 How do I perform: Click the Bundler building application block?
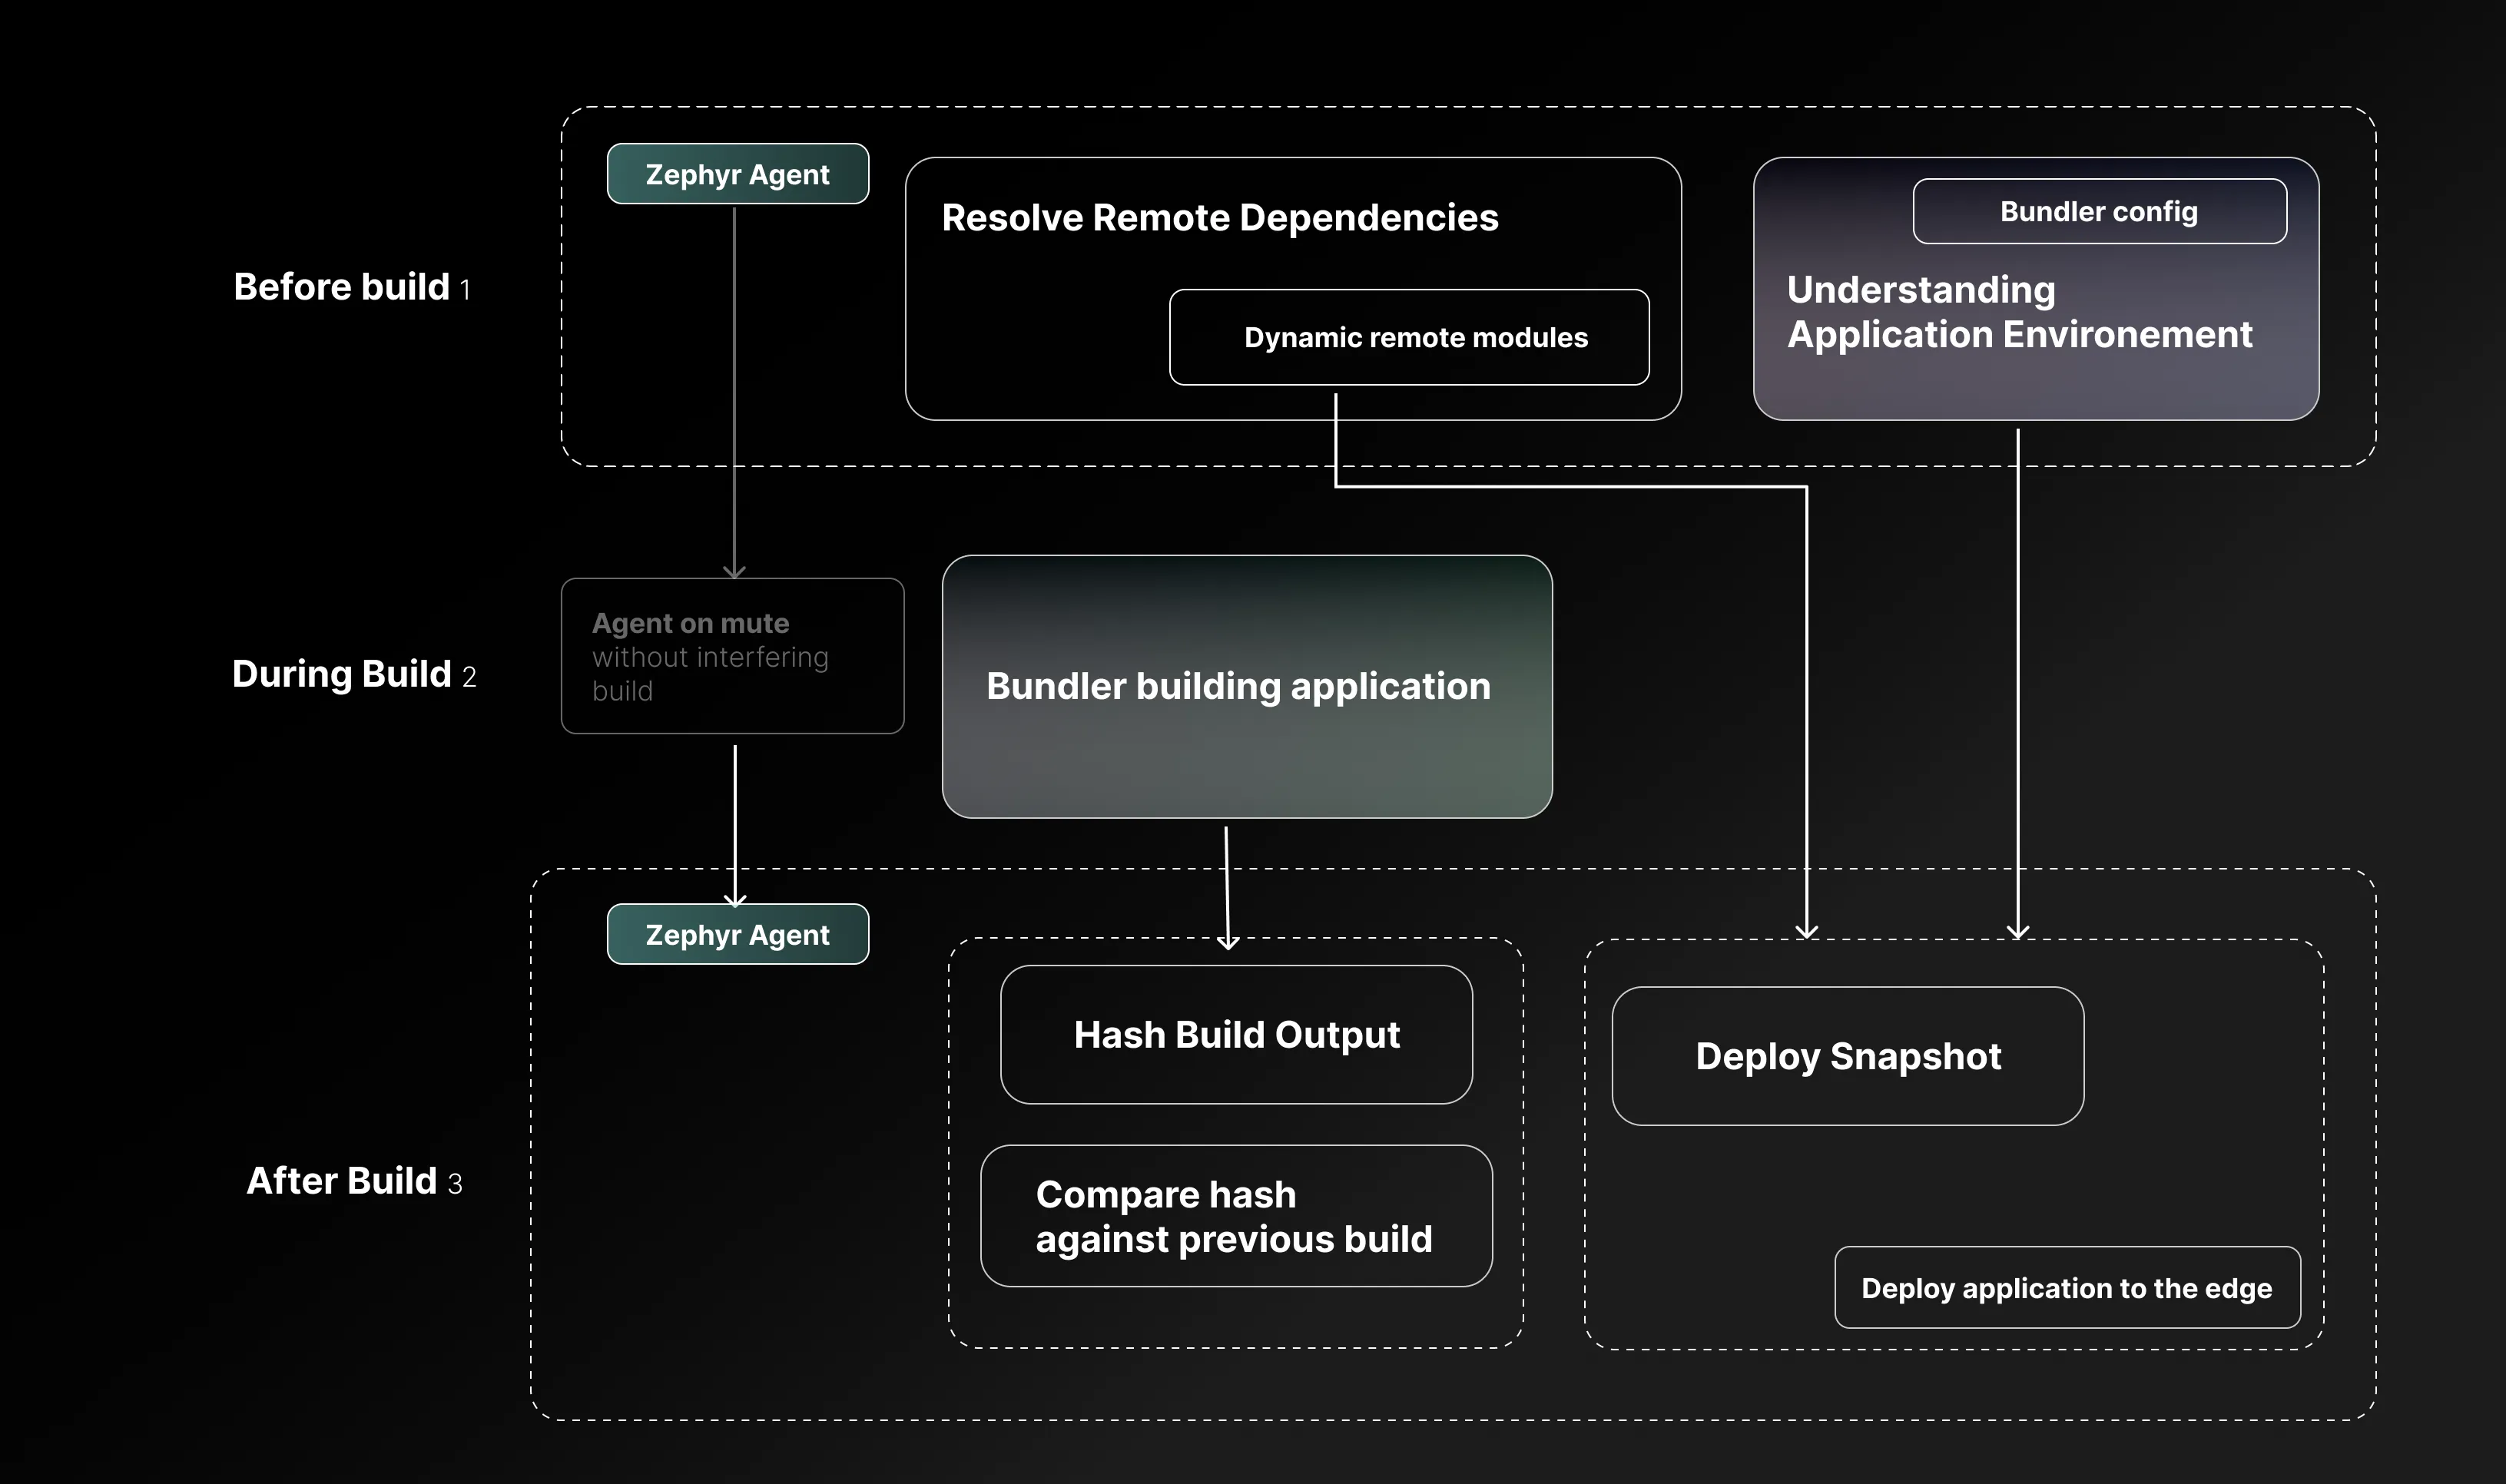coord(1246,686)
